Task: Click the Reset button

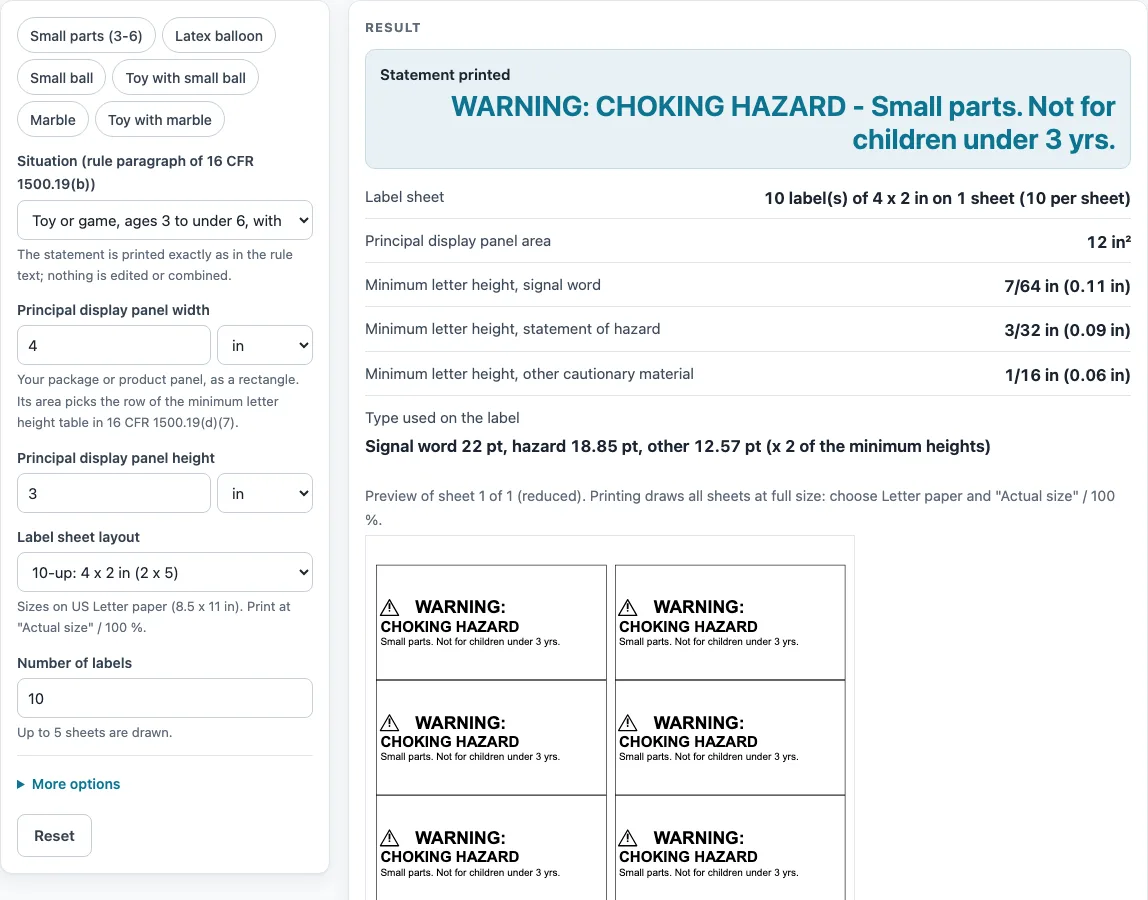Action: [x=54, y=836]
